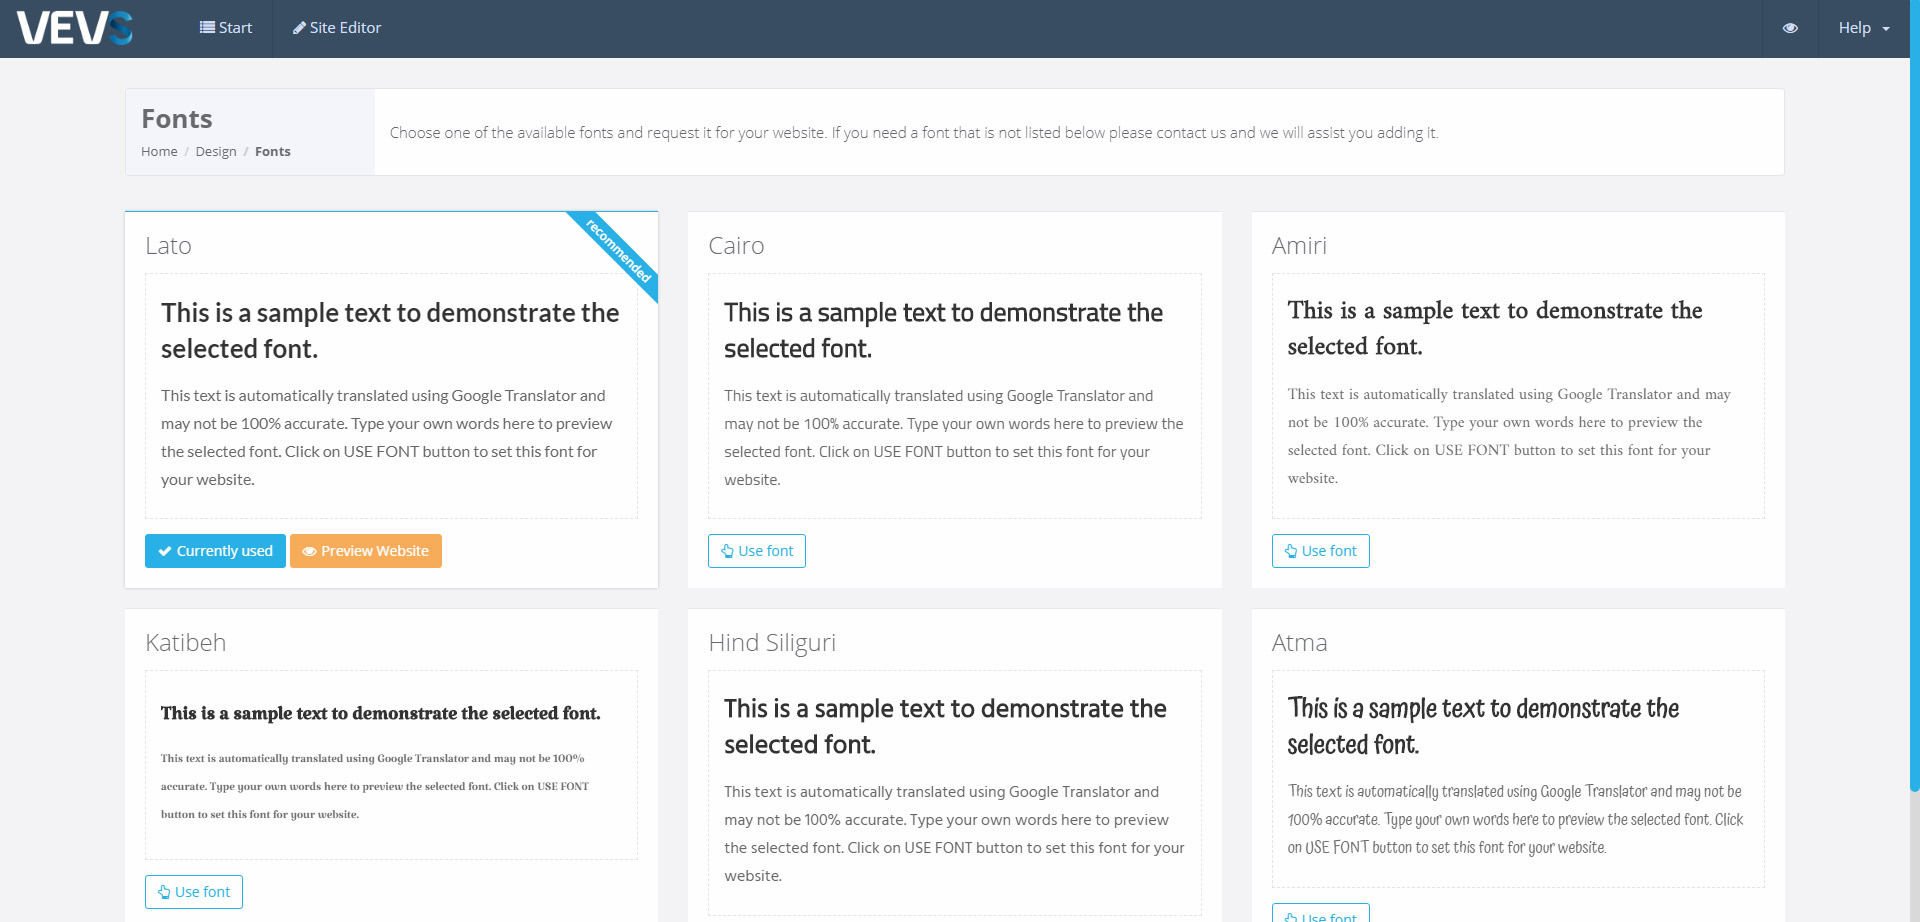Click the Katibeh sample text box
Screen dimensions: 1920x922
(391, 764)
